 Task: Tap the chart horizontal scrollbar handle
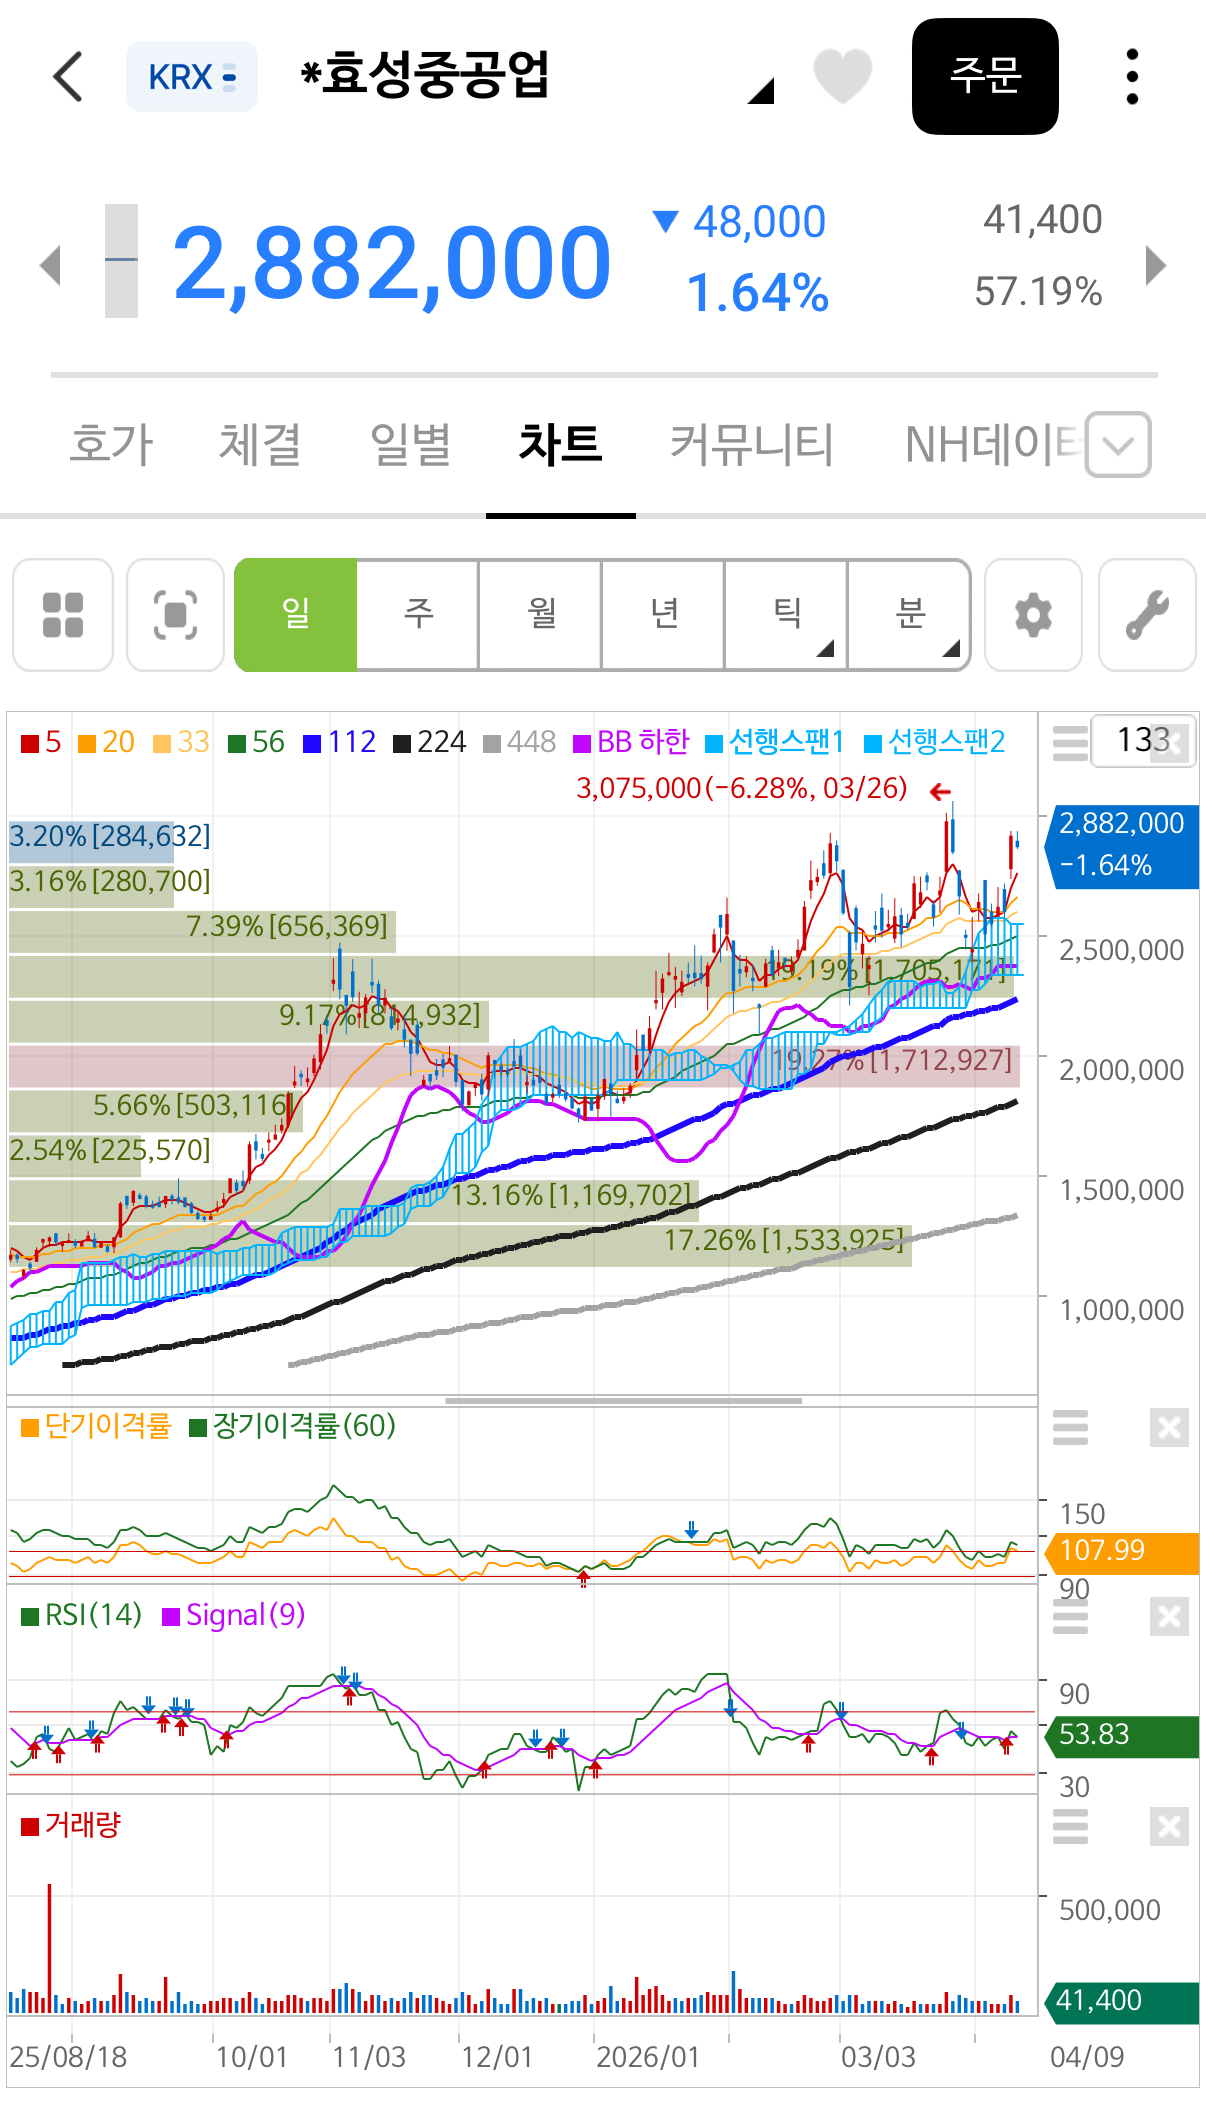[x=624, y=1401]
